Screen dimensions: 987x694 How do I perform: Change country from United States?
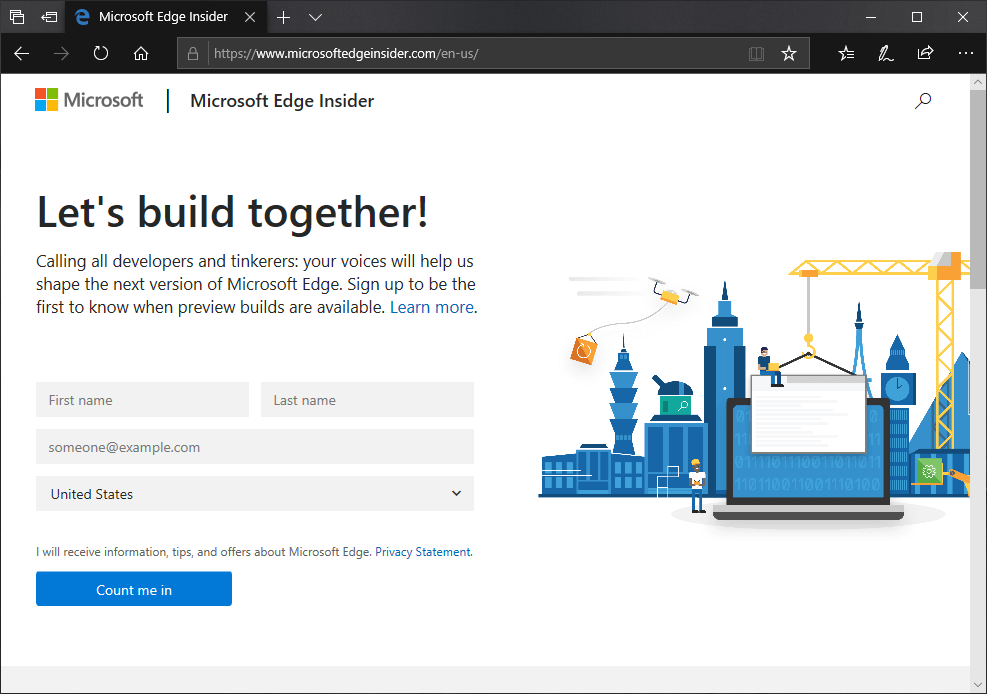(x=255, y=493)
